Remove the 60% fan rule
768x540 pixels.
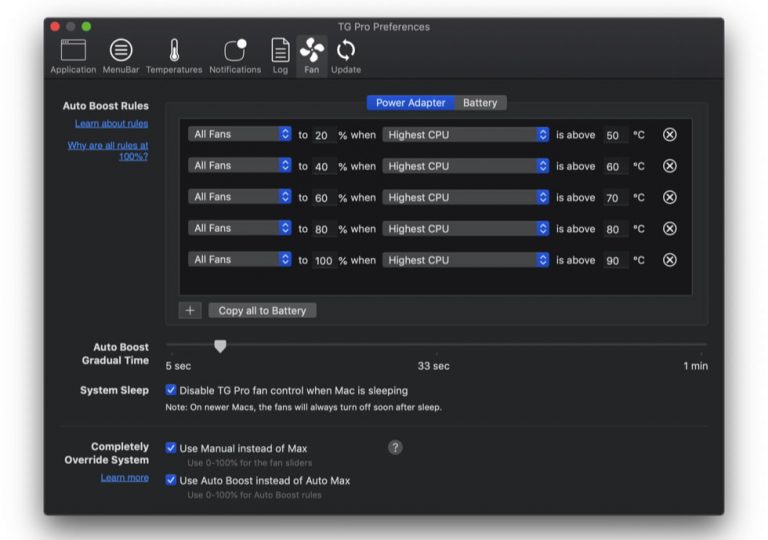(x=670, y=197)
